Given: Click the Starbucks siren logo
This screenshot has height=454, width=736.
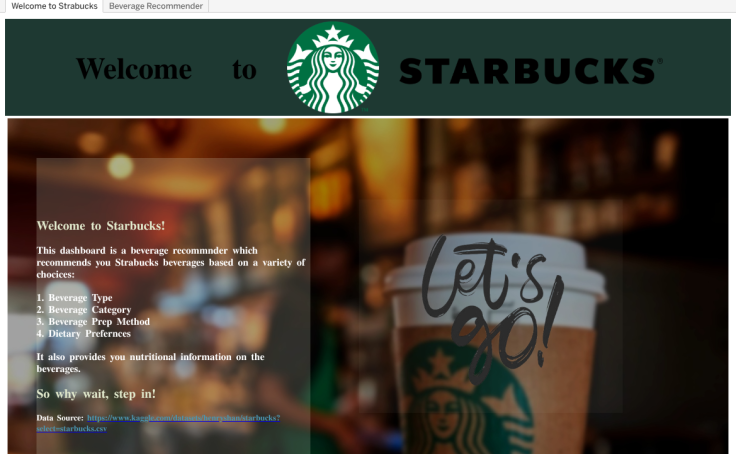Looking at the screenshot, I should (333, 68).
